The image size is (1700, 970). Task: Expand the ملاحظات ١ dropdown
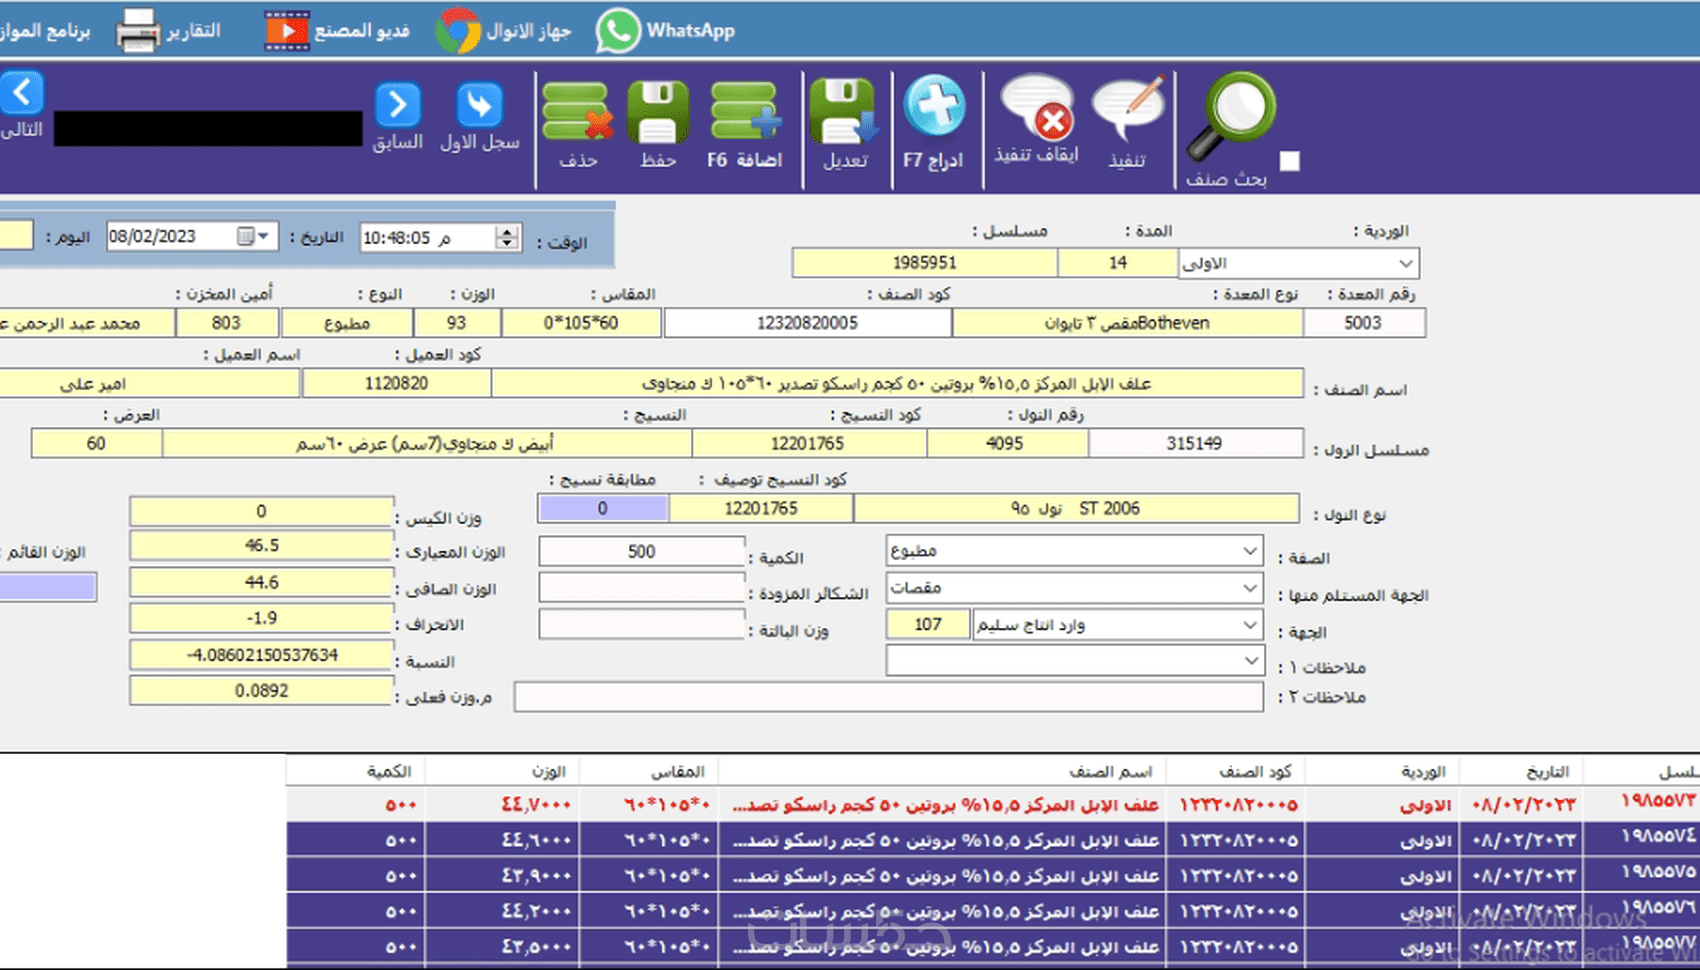coord(1250,661)
